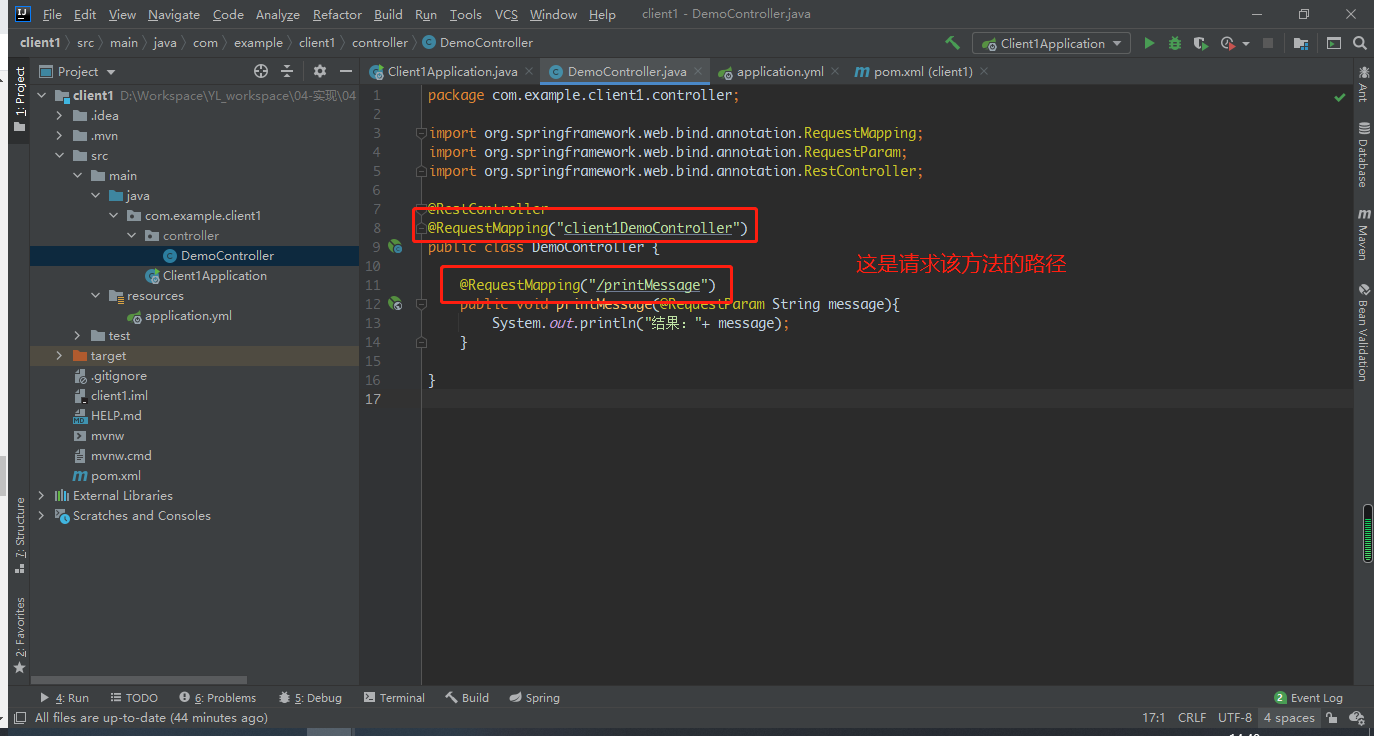
Task: Open the Event Log
Action: coord(1308,697)
